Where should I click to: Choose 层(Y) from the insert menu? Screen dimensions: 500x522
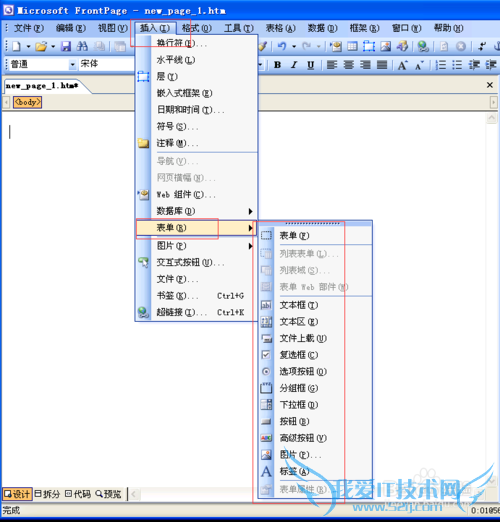(x=196, y=77)
